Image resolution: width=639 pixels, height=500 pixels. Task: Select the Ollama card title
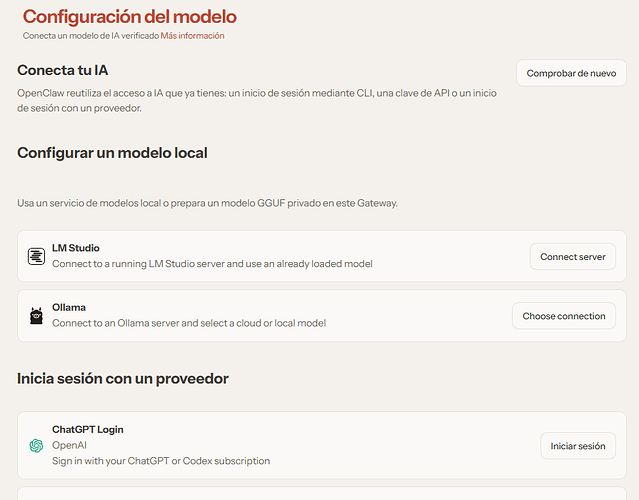[69, 307]
